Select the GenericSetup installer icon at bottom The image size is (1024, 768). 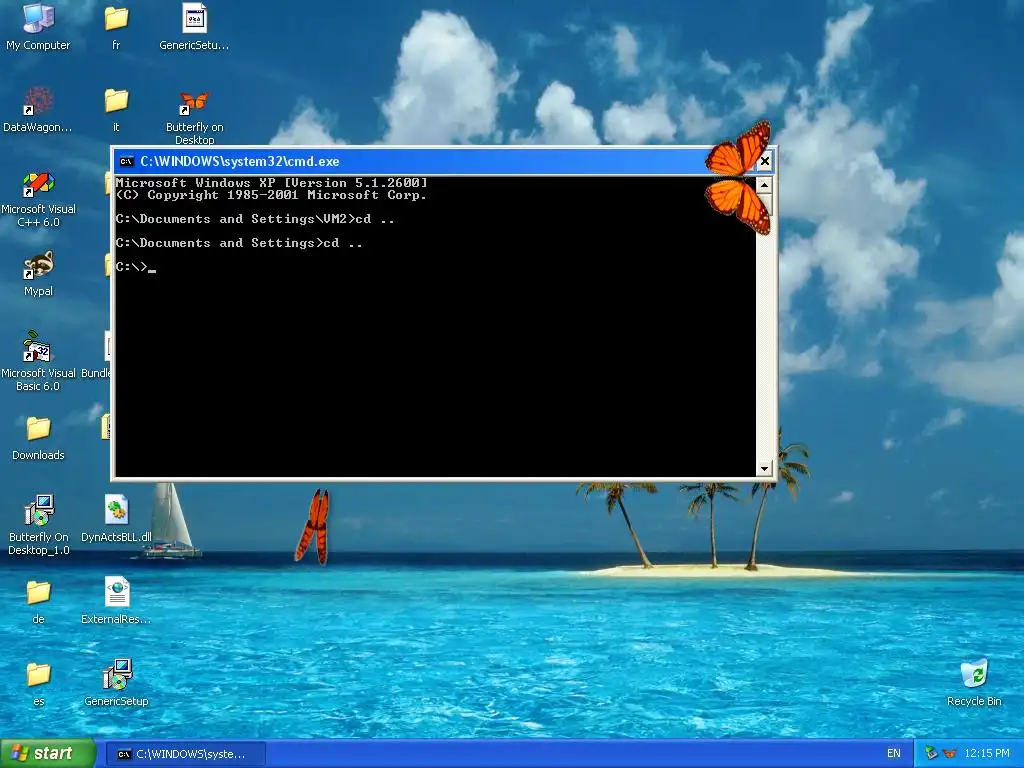(x=116, y=682)
